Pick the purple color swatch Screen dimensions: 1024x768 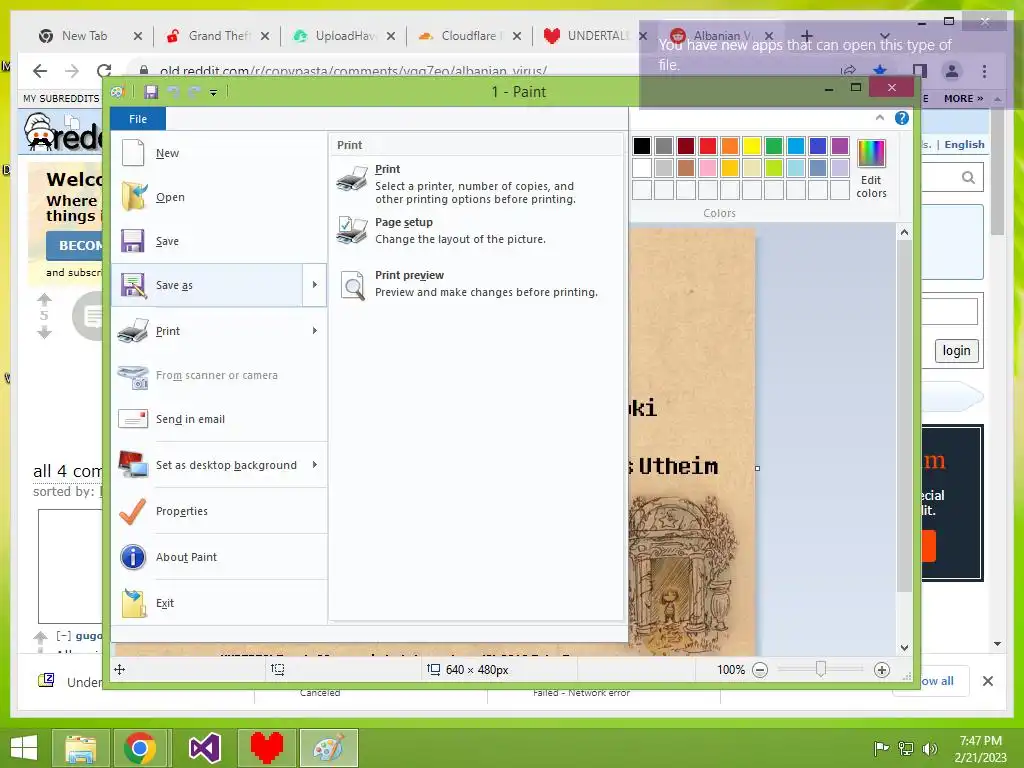(840, 146)
